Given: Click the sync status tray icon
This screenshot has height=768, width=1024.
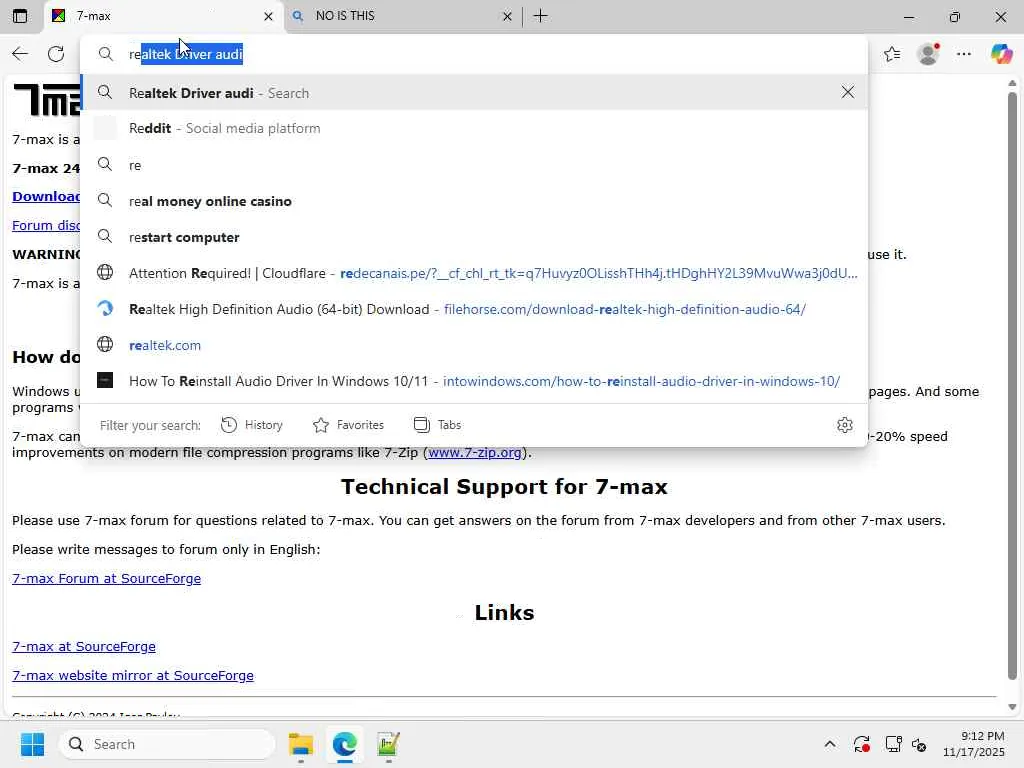Looking at the screenshot, I should pos(861,744).
